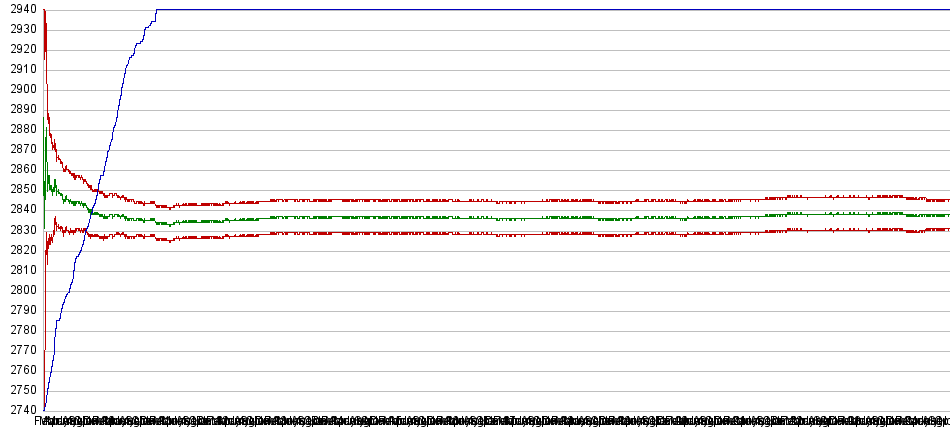The image size is (950, 435).
Task: Click the 2770 y-axis label
Action: tap(20, 350)
